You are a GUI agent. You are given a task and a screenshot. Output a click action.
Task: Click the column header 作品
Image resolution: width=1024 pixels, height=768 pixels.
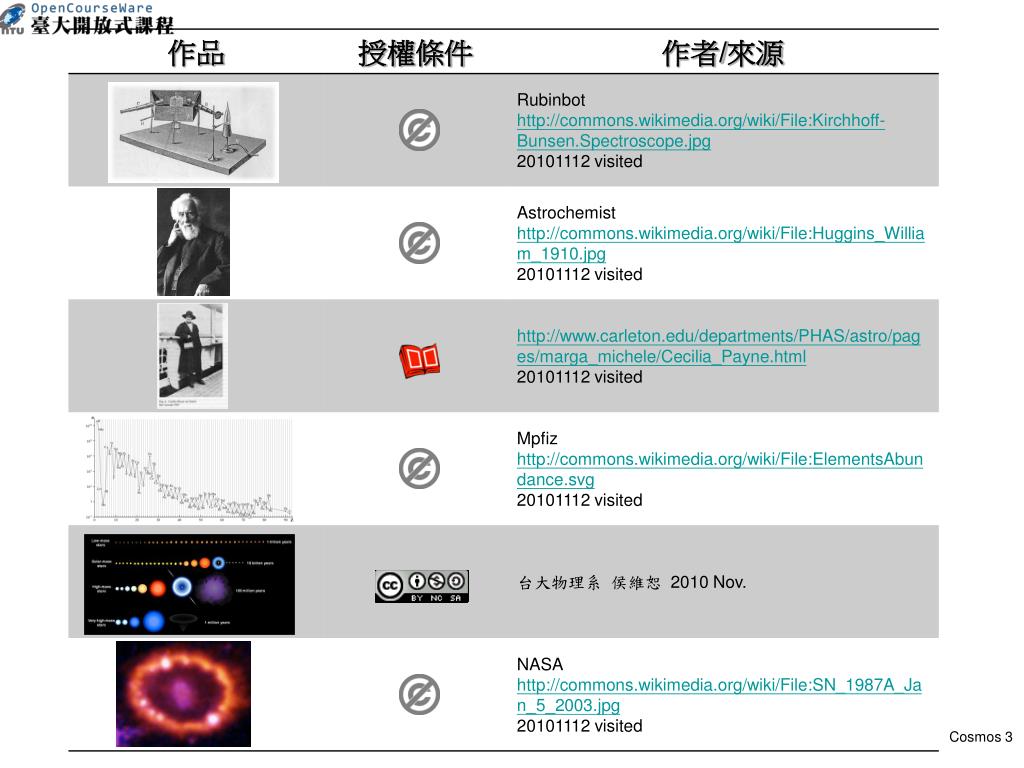tap(196, 53)
